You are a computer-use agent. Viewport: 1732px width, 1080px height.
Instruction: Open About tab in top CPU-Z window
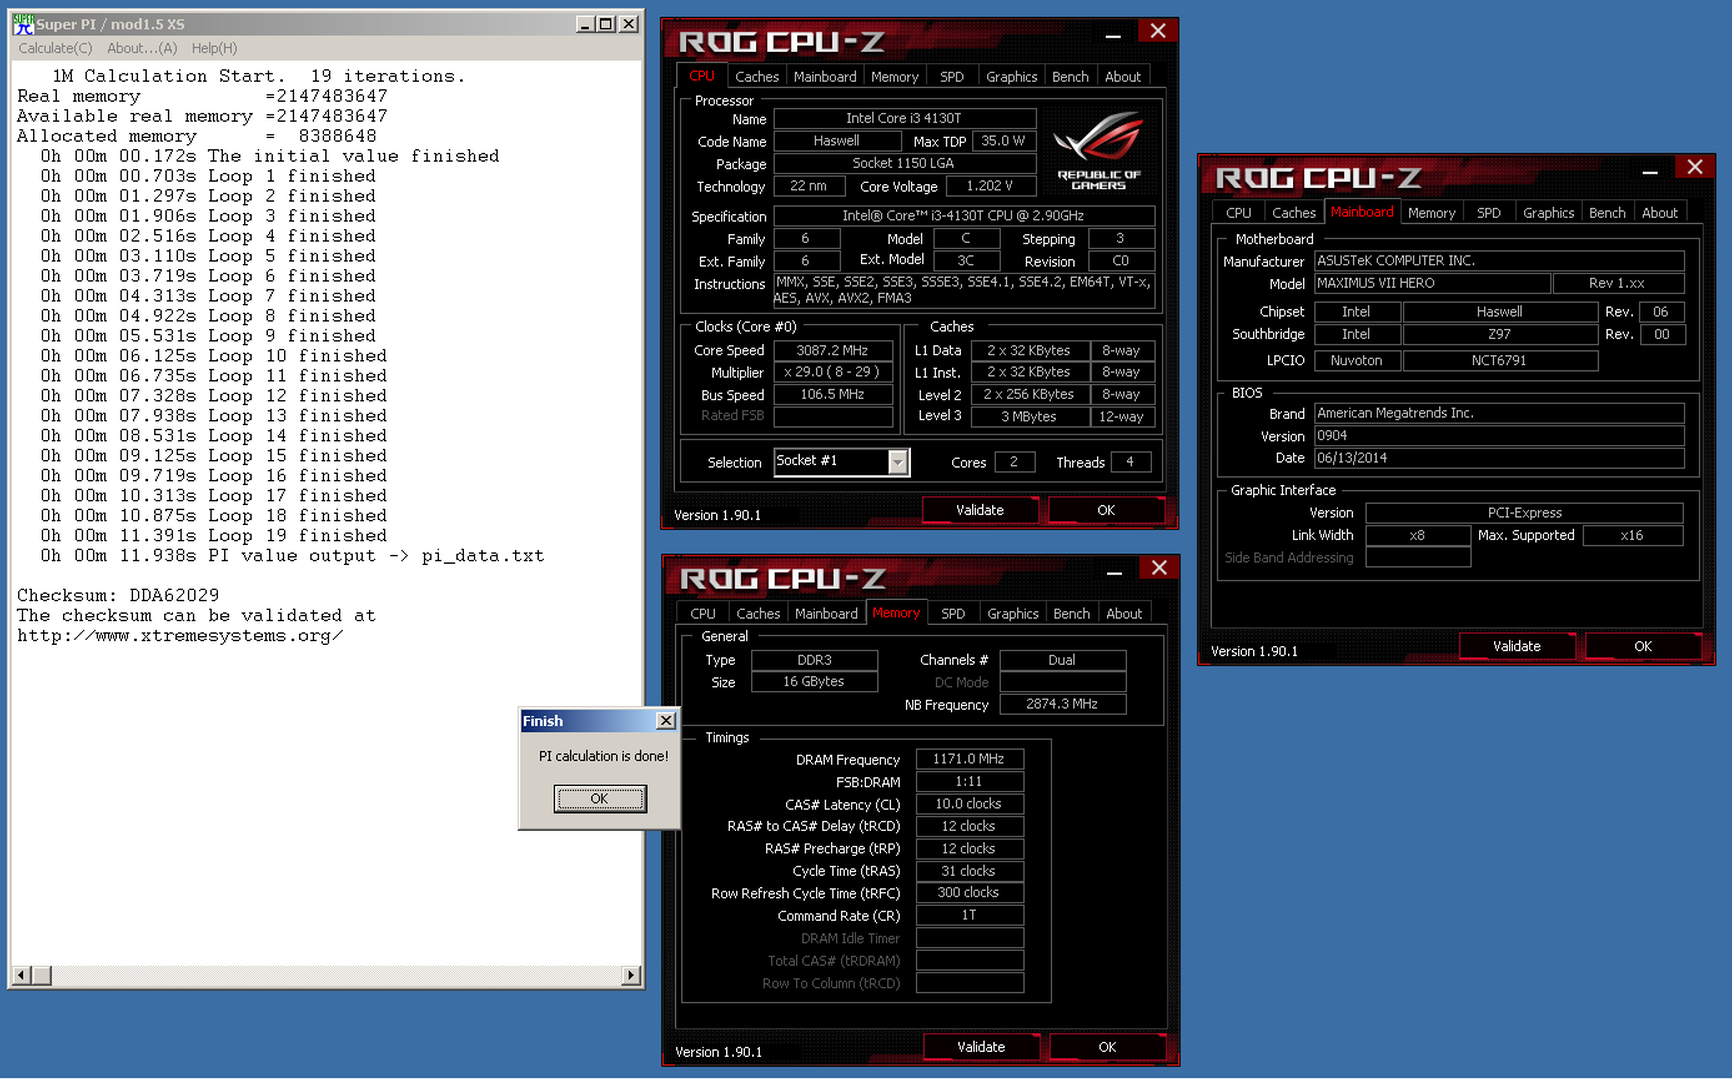[1122, 77]
